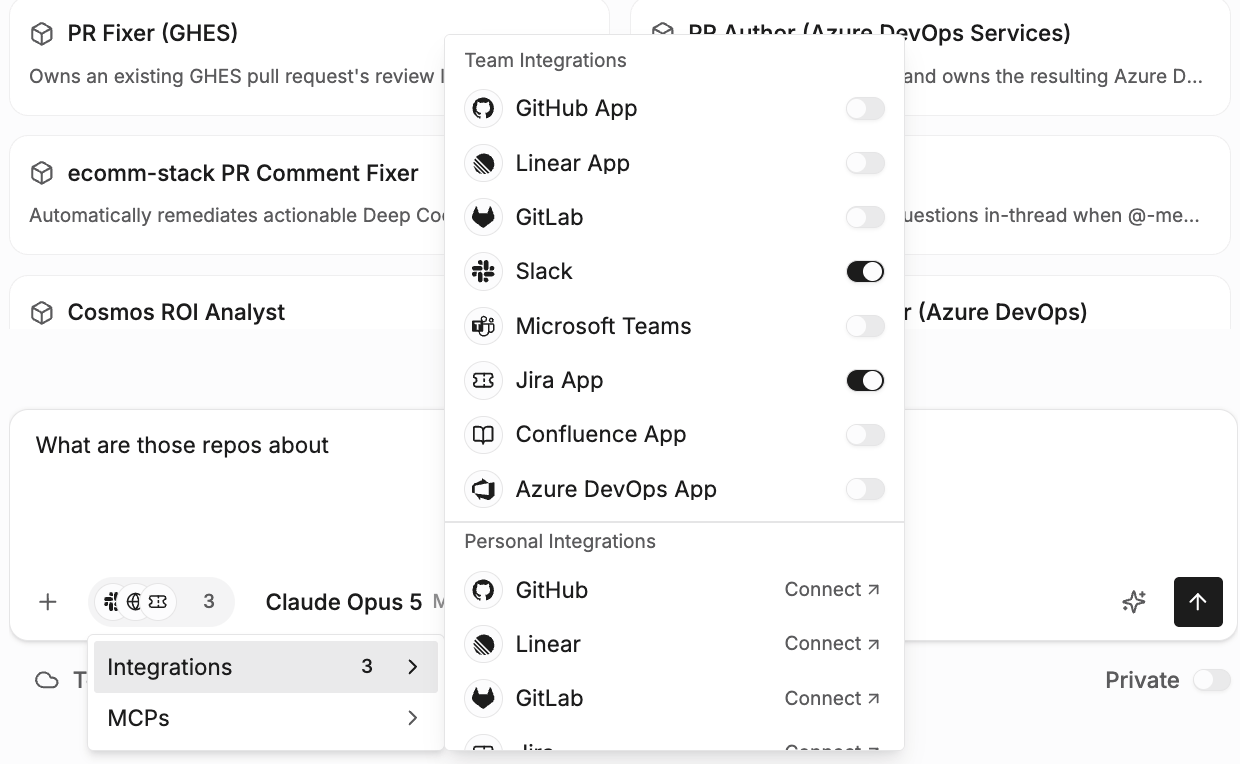Send the prompt with the arrow button
Viewport: 1240px width, 764px height.
click(x=1198, y=602)
